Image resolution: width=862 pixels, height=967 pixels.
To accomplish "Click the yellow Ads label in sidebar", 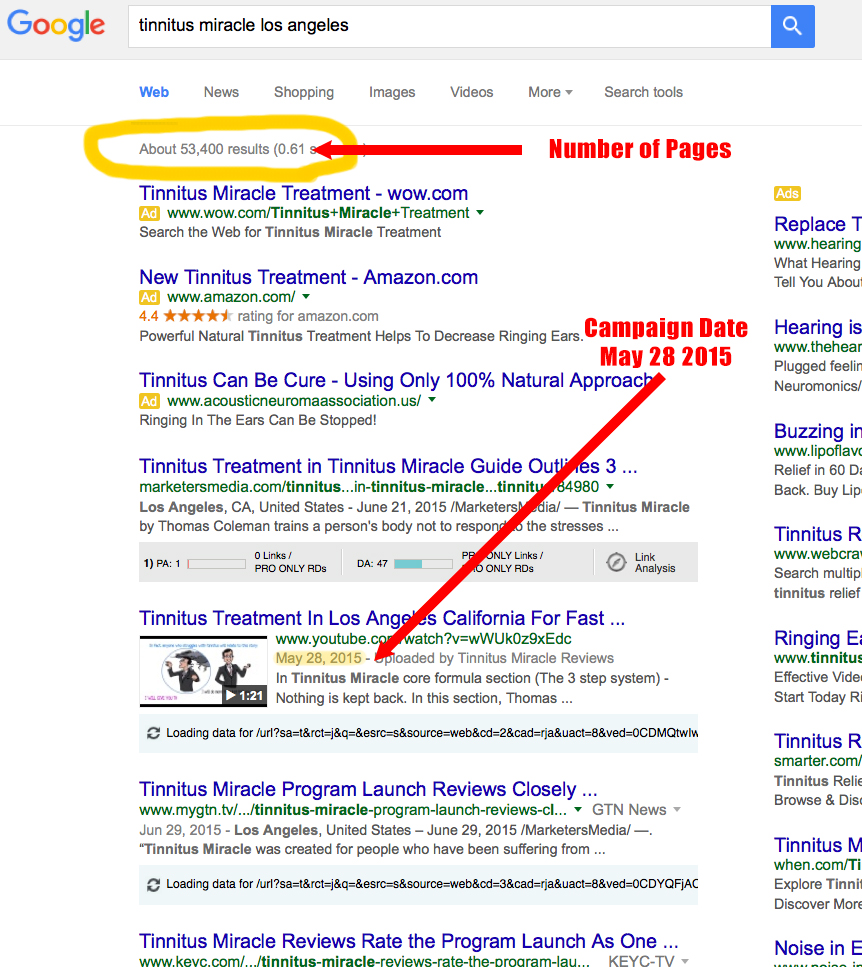I will [x=787, y=194].
